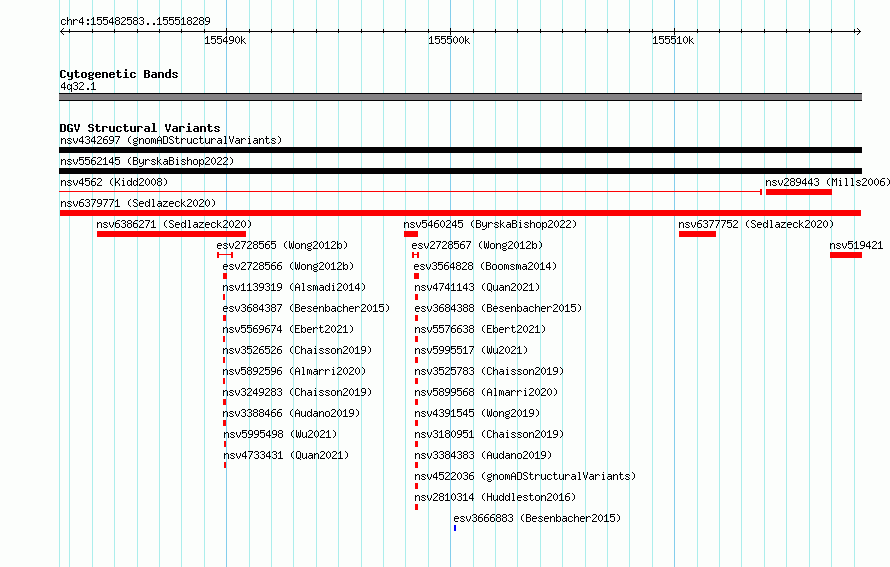This screenshot has height=567, width=890.
Task: Select nsv2810314 (Huddleston2016)
Action: pyautogui.click(x=495, y=497)
